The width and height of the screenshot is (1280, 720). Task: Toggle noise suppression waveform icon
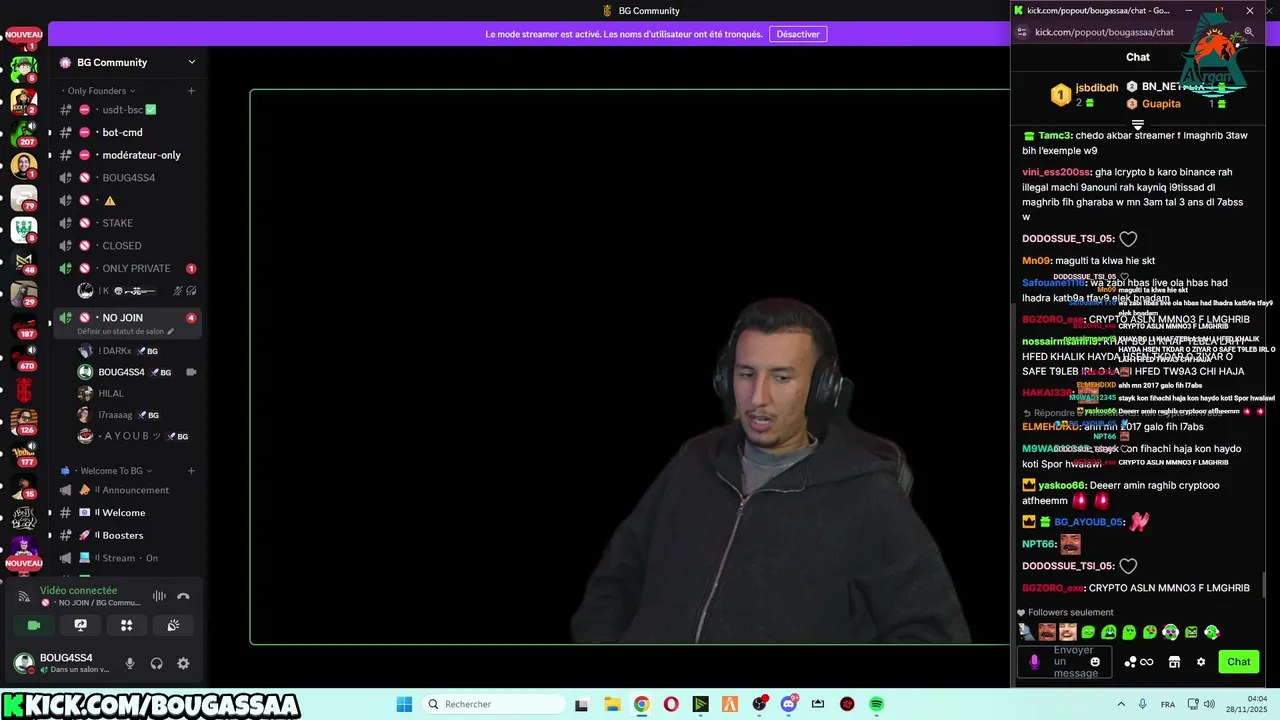pos(159,596)
